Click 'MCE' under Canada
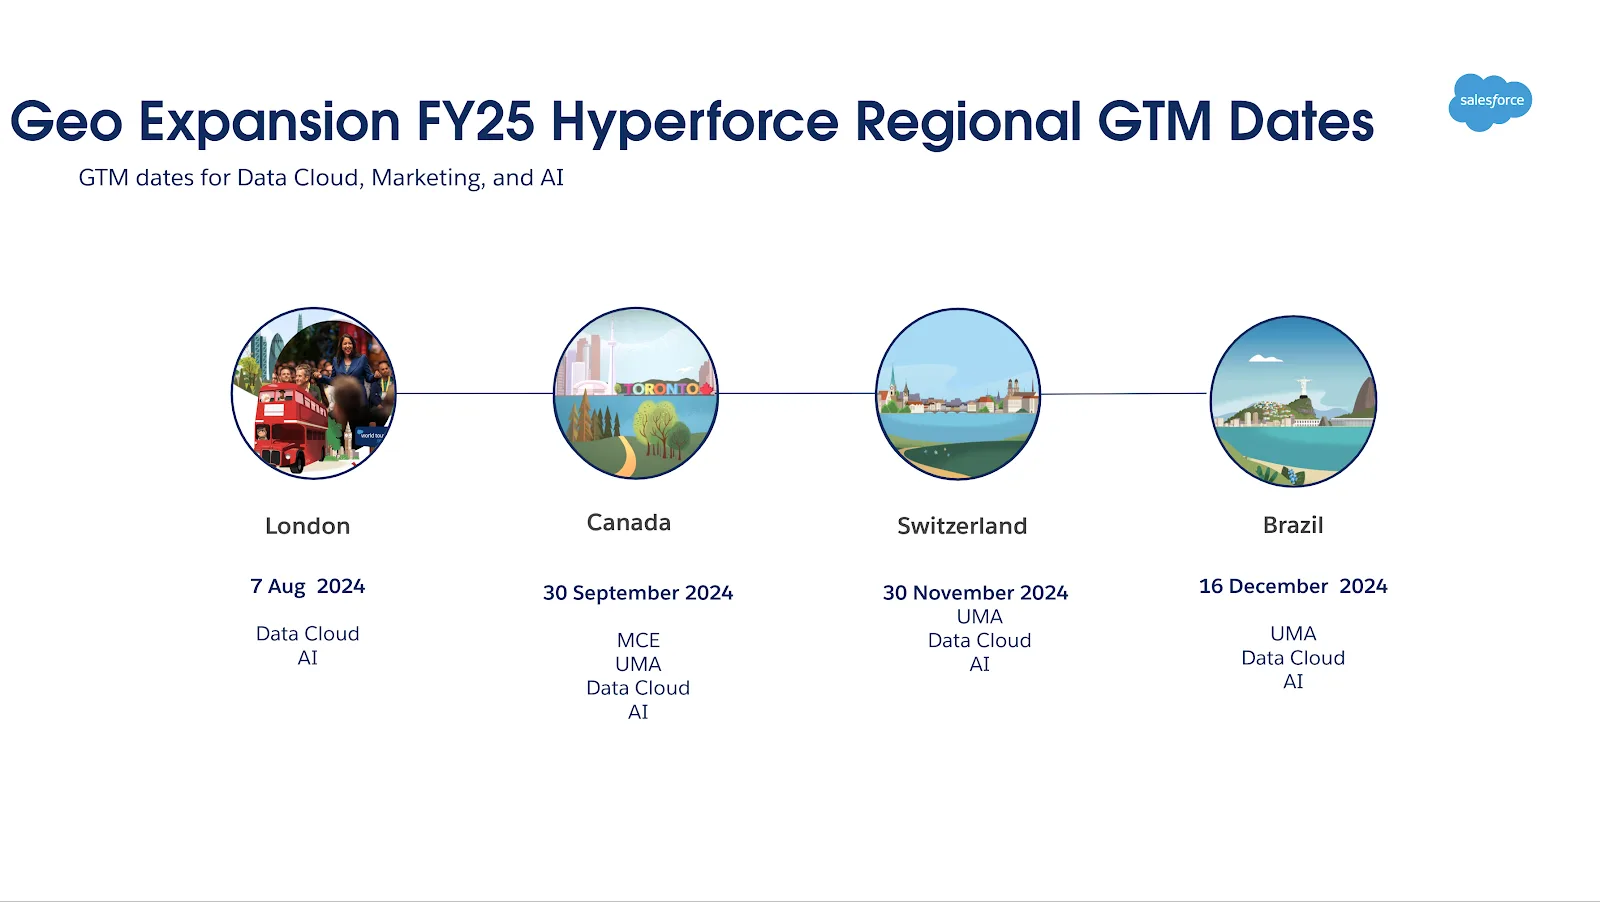Image resolution: width=1600 pixels, height=902 pixels. pyautogui.click(x=638, y=640)
